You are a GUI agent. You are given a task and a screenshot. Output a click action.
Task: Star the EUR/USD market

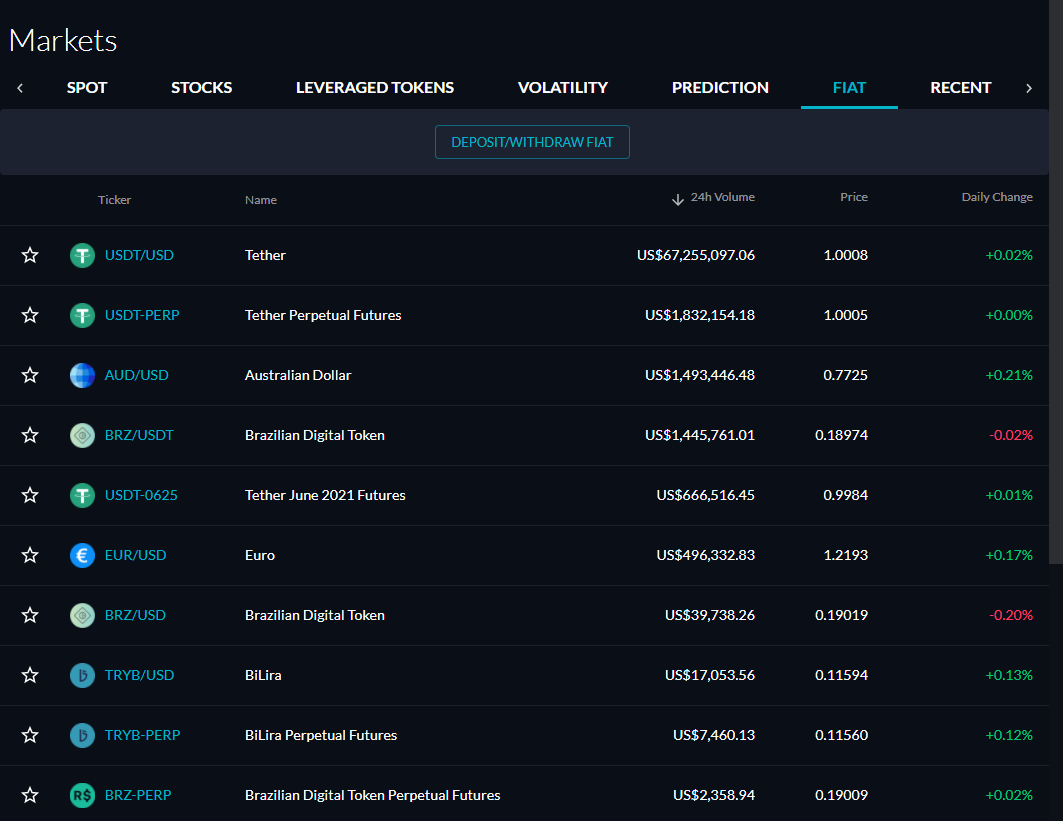30,555
